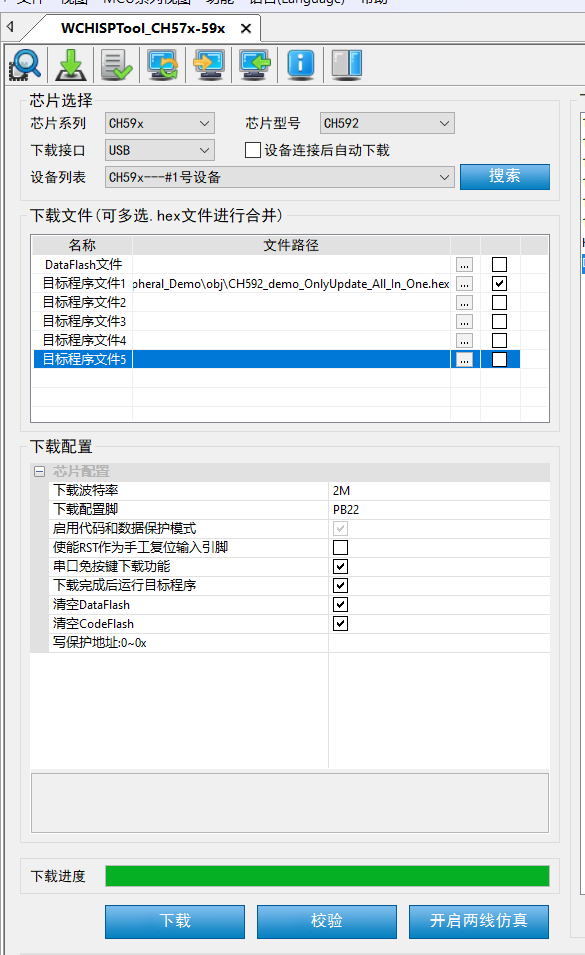The height and width of the screenshot is (955, 585).
Task: Collapse the 芯片配置 section
Action: click(x=40, y=471)
